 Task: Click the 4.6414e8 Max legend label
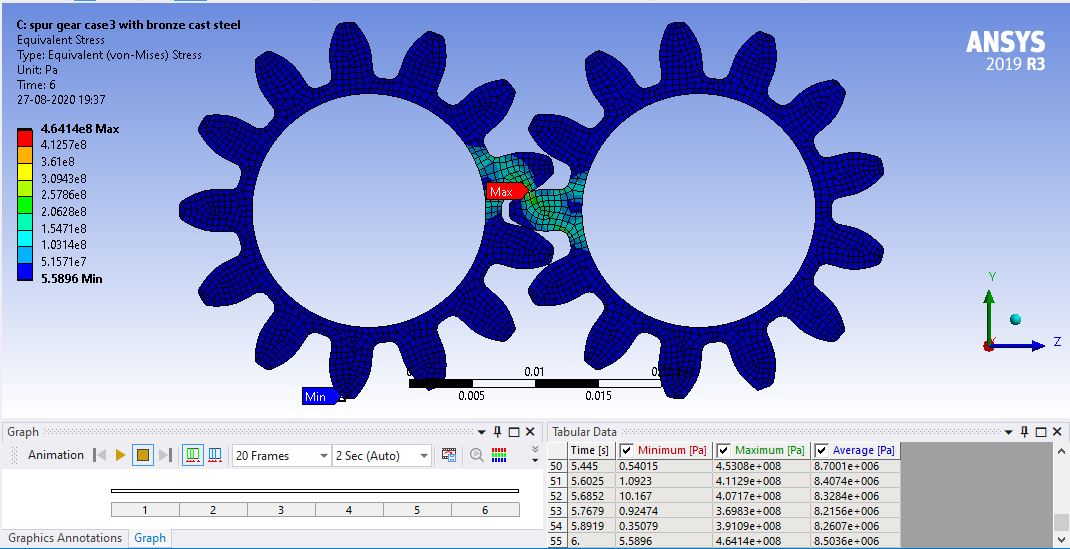click(80, 129)
